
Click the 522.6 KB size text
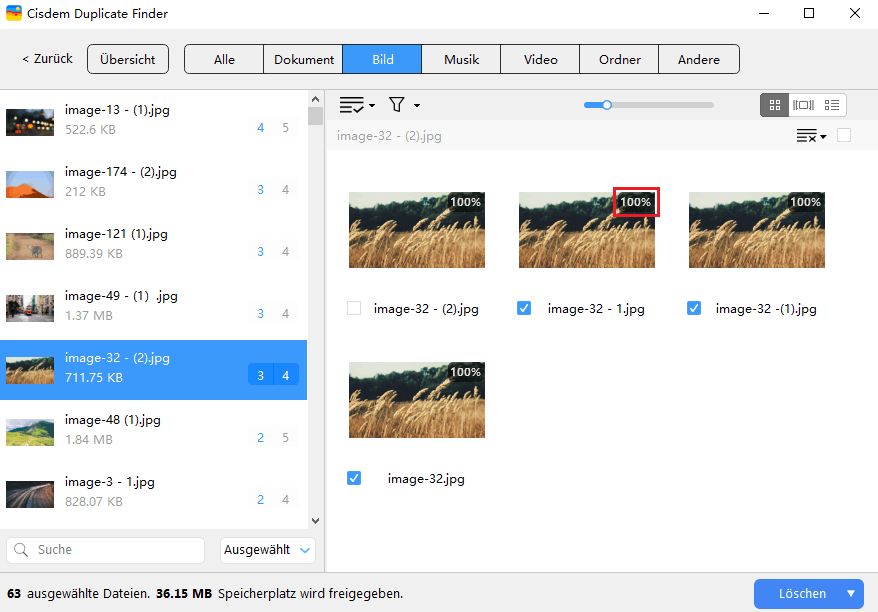pos(90,130)
